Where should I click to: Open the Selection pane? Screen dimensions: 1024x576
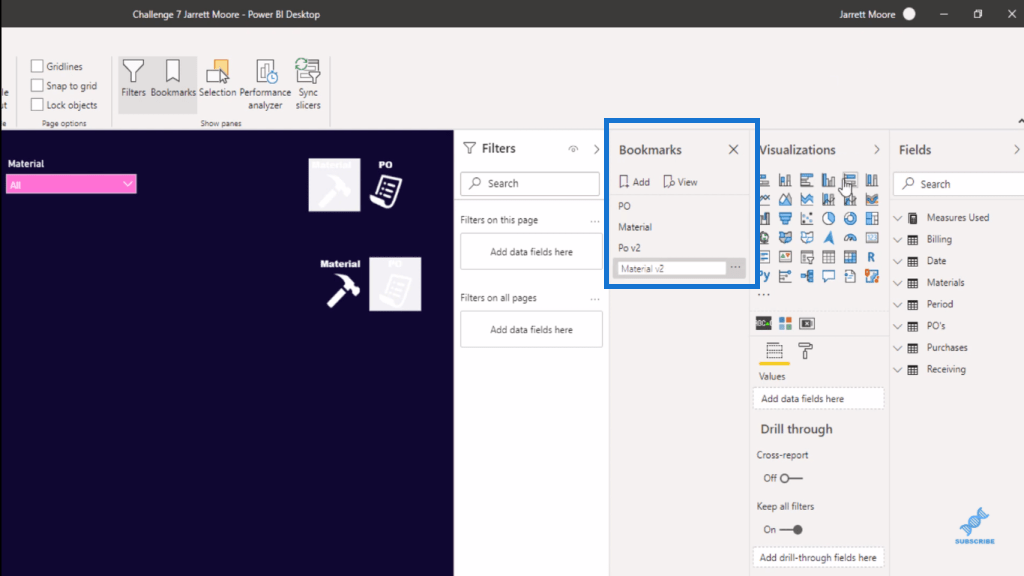217,79
